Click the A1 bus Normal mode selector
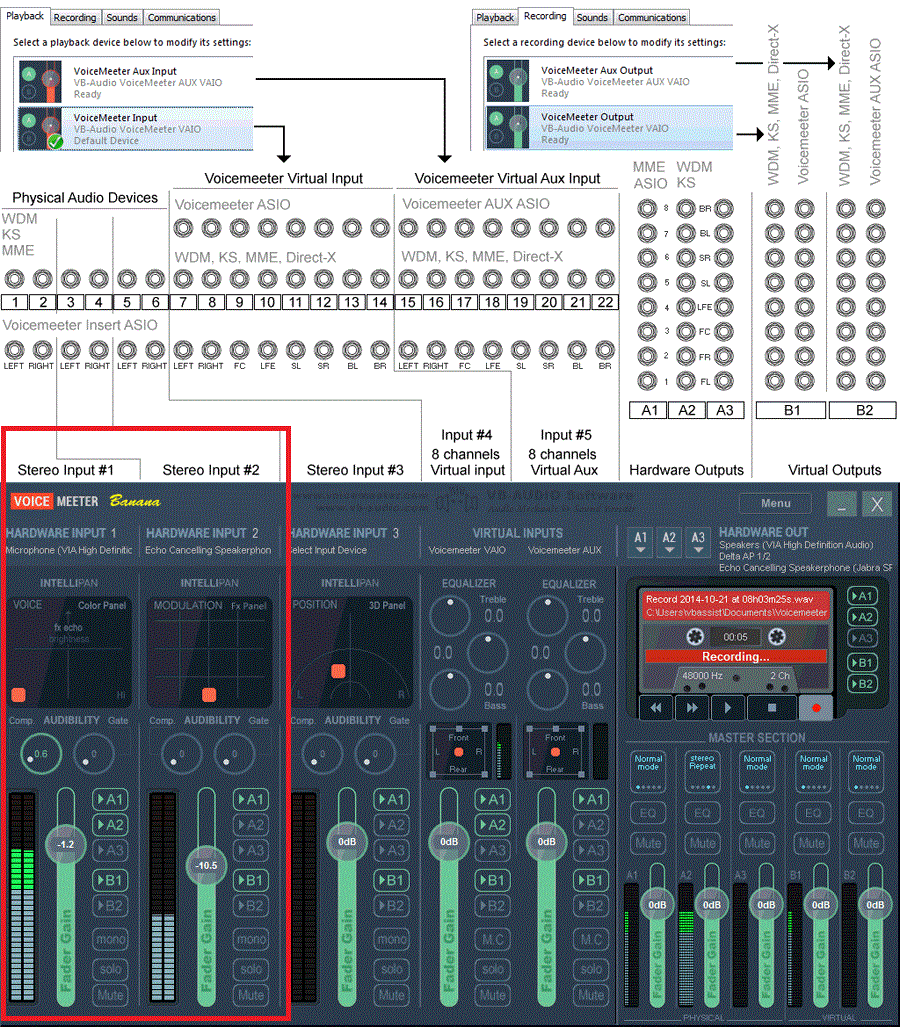This screenshot has width=900, height=1027. point(648,773)
